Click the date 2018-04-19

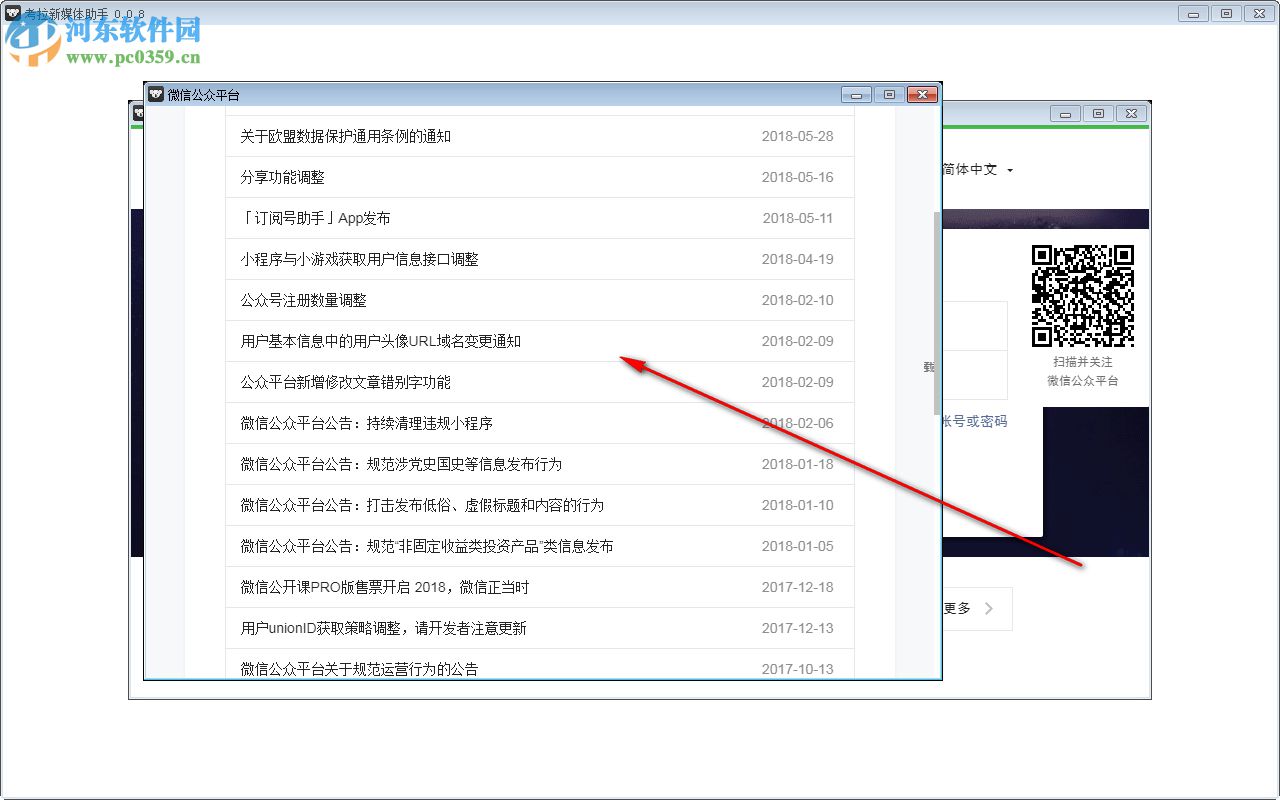click(797, 259)
